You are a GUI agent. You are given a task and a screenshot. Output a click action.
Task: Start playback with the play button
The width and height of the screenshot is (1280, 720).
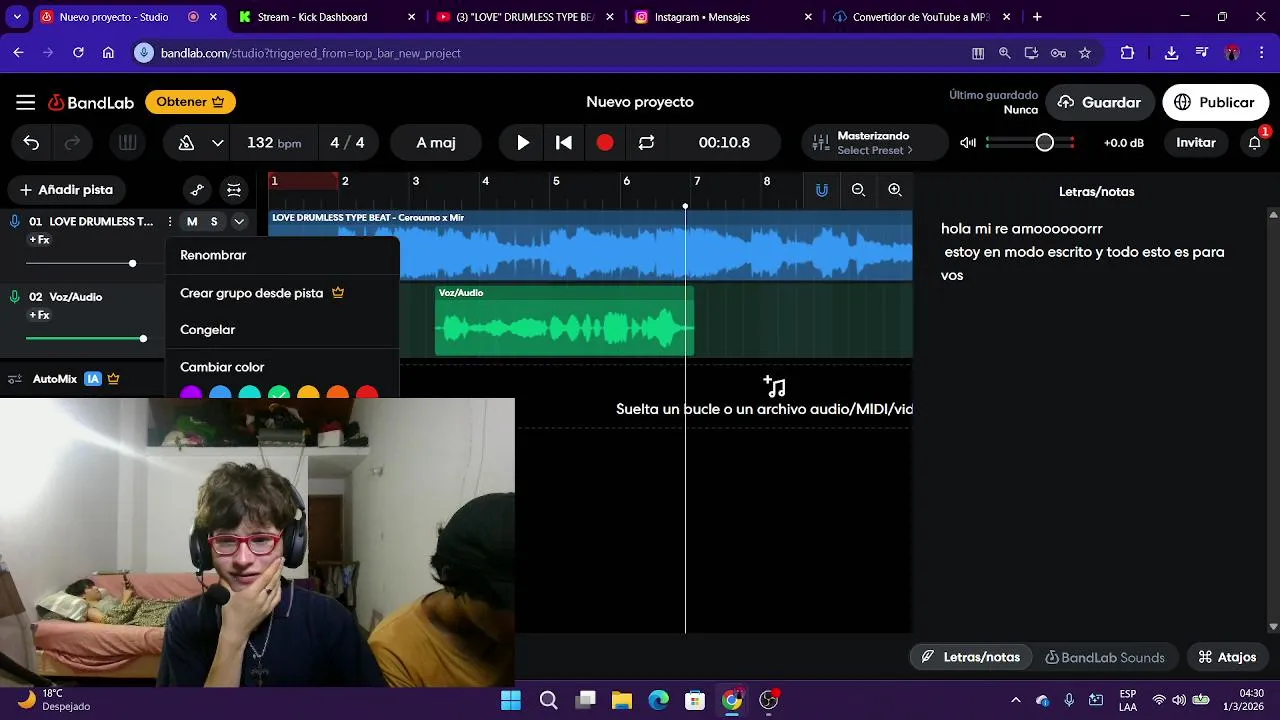pyautogui.click(x=523, y=143)
